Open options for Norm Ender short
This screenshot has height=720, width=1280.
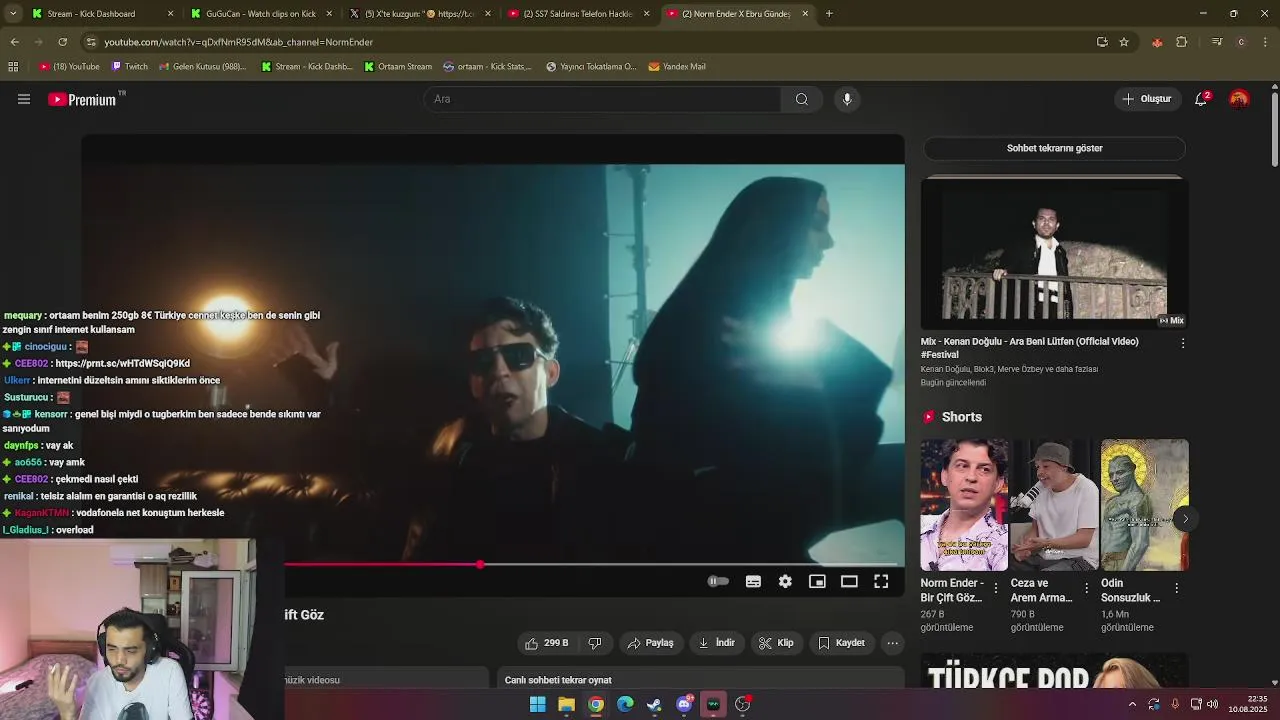tap(995, 589)
